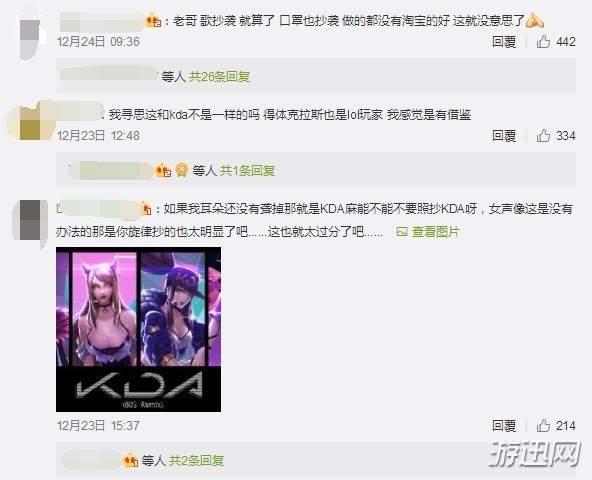Click the picture icon beside 查看图片
The image size is (592, 480).
pyautogui.click(x=402, y=231)
